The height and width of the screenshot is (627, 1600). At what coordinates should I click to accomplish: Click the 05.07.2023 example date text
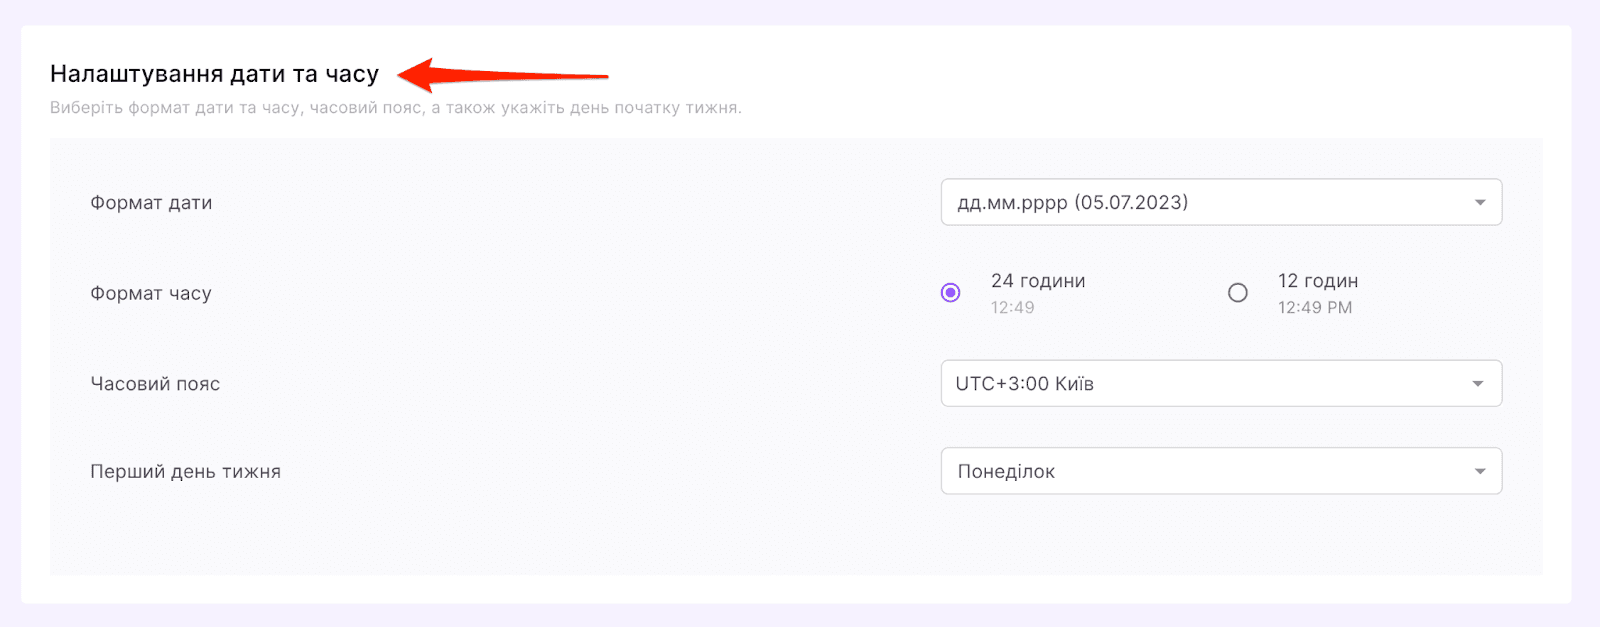1132,203
